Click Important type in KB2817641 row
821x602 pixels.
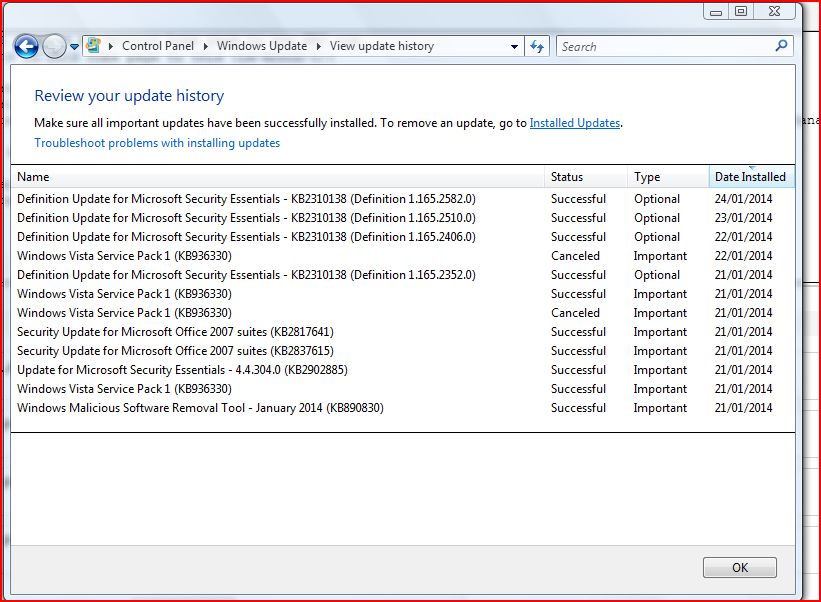point(660,332)
